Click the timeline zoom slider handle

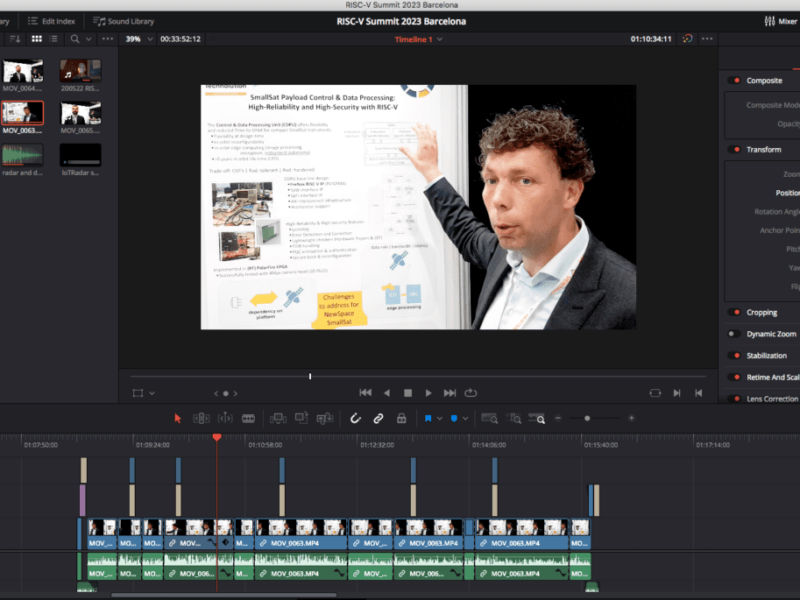tap(587, 418)
